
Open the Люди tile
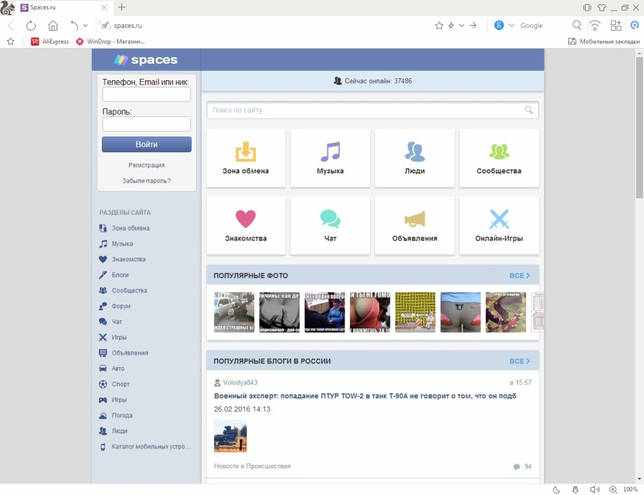(x=415, y=158)
